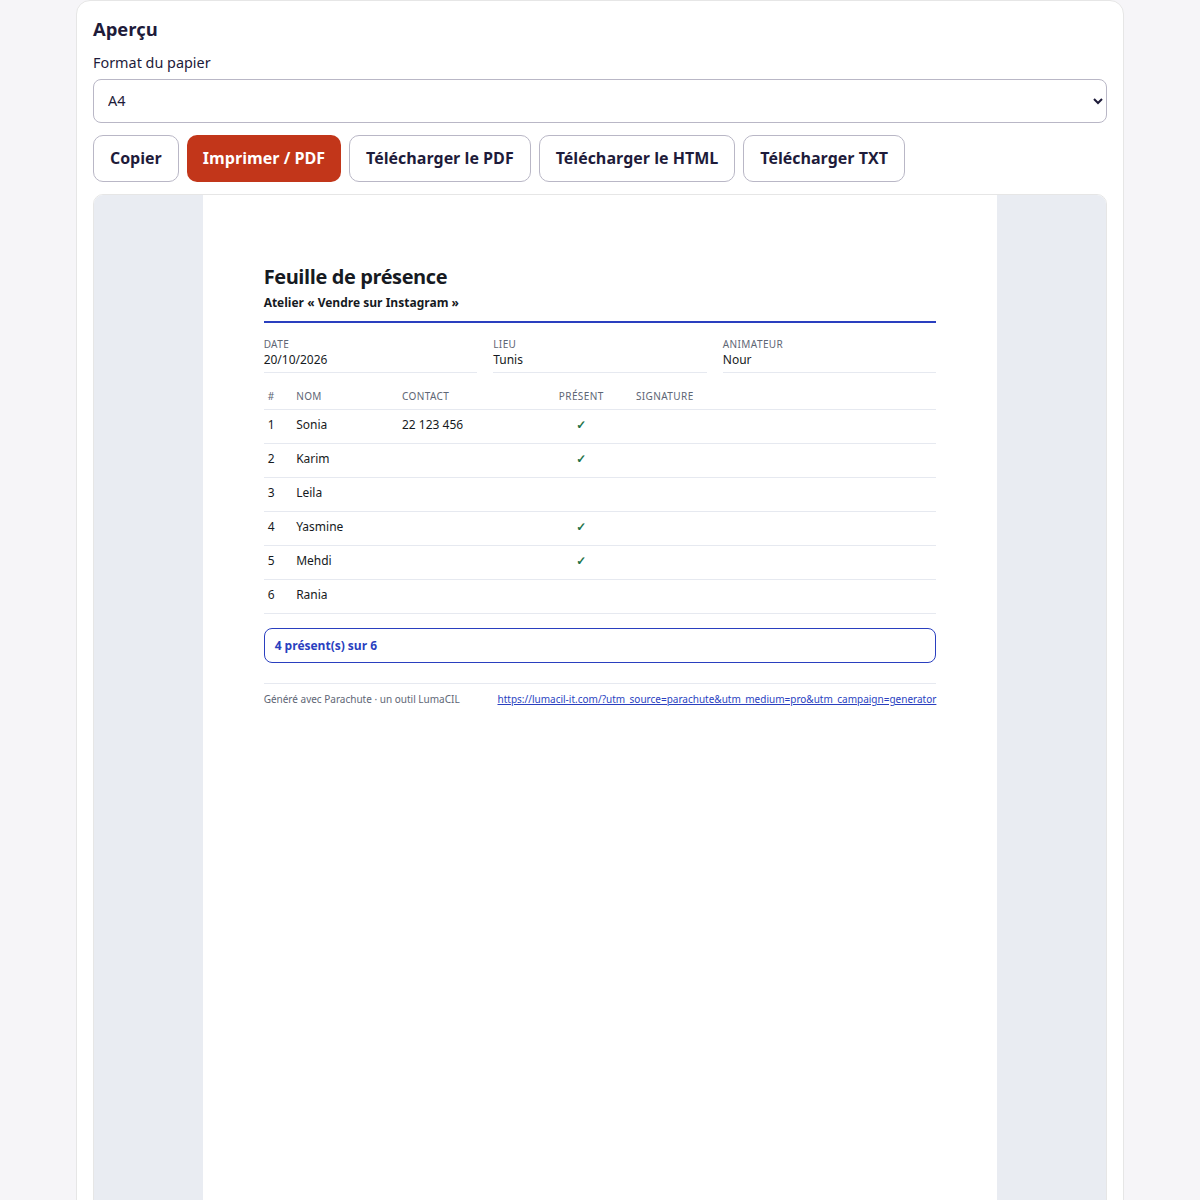Select the Leila attendance row

600,494
